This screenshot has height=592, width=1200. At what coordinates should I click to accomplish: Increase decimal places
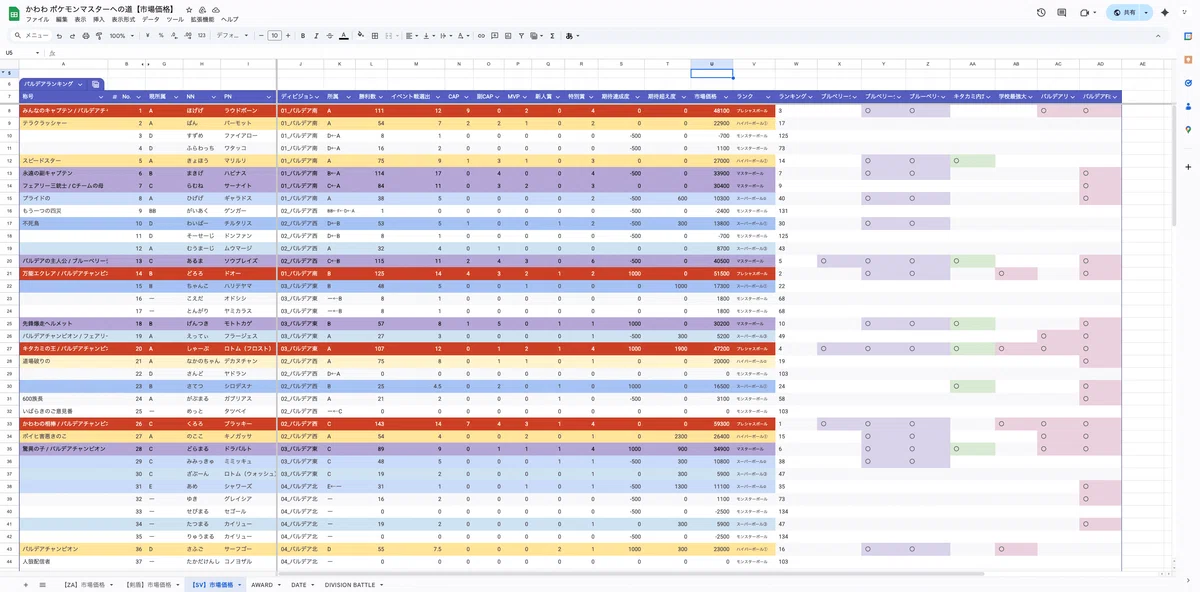point(188,35)
